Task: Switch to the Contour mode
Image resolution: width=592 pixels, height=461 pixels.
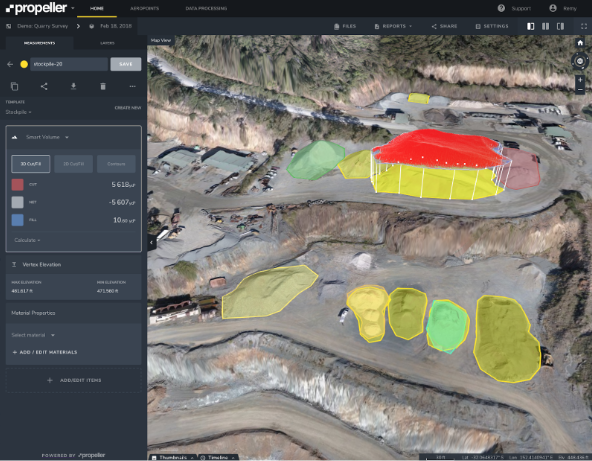Action: (x=116, y=164)
